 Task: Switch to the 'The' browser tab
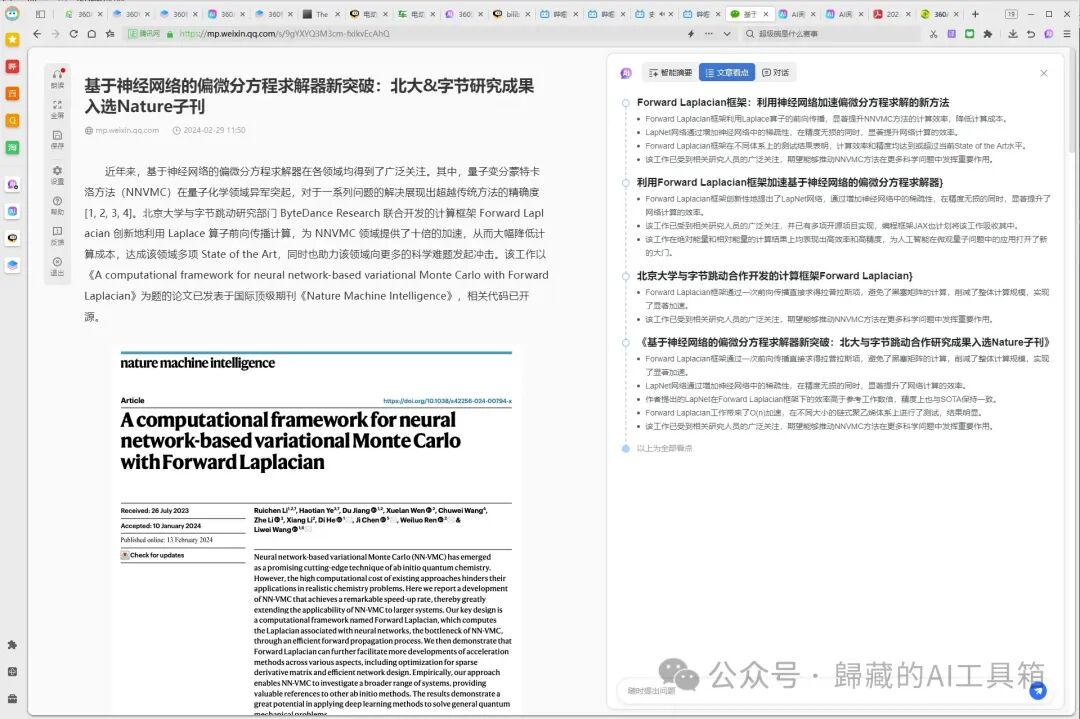coord(321,14)
